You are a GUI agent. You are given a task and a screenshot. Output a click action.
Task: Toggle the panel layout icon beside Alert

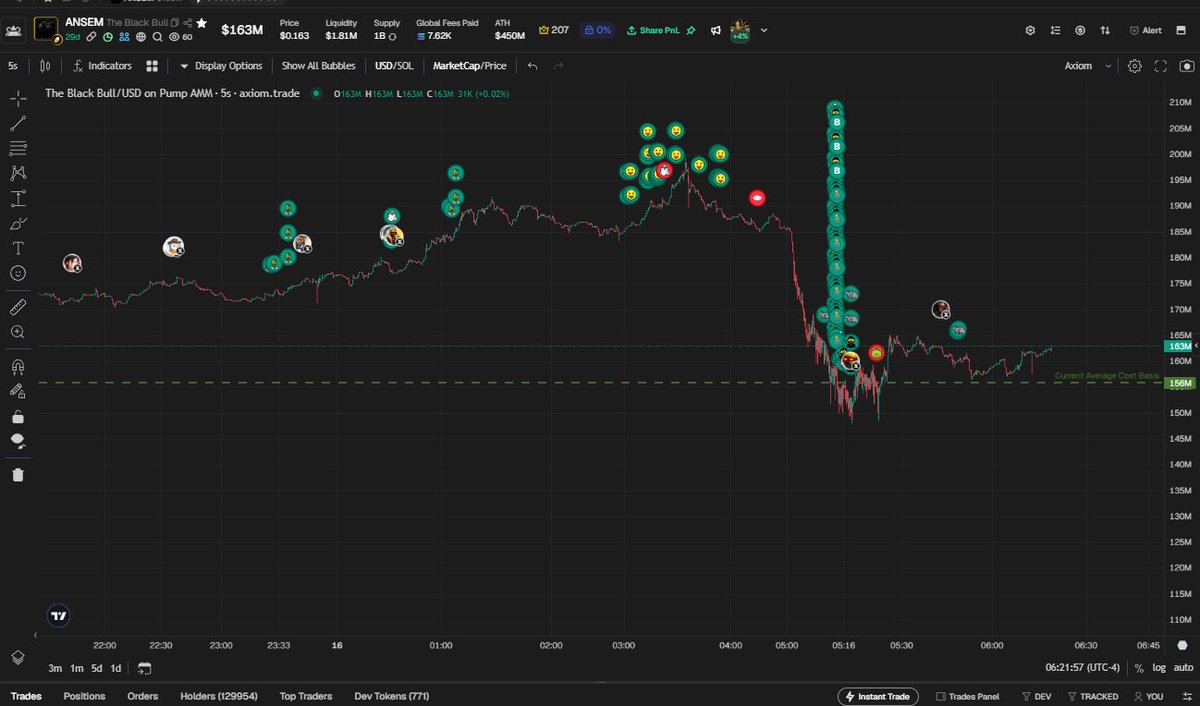(1182, 30)
